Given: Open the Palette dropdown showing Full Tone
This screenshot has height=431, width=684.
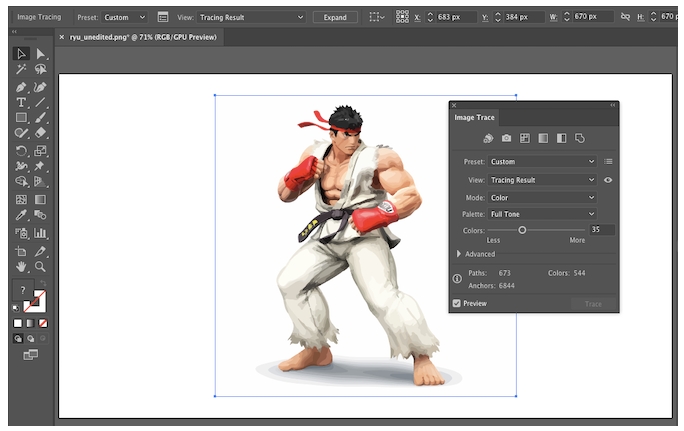Looking at the screenshot, I should [542, 214].
